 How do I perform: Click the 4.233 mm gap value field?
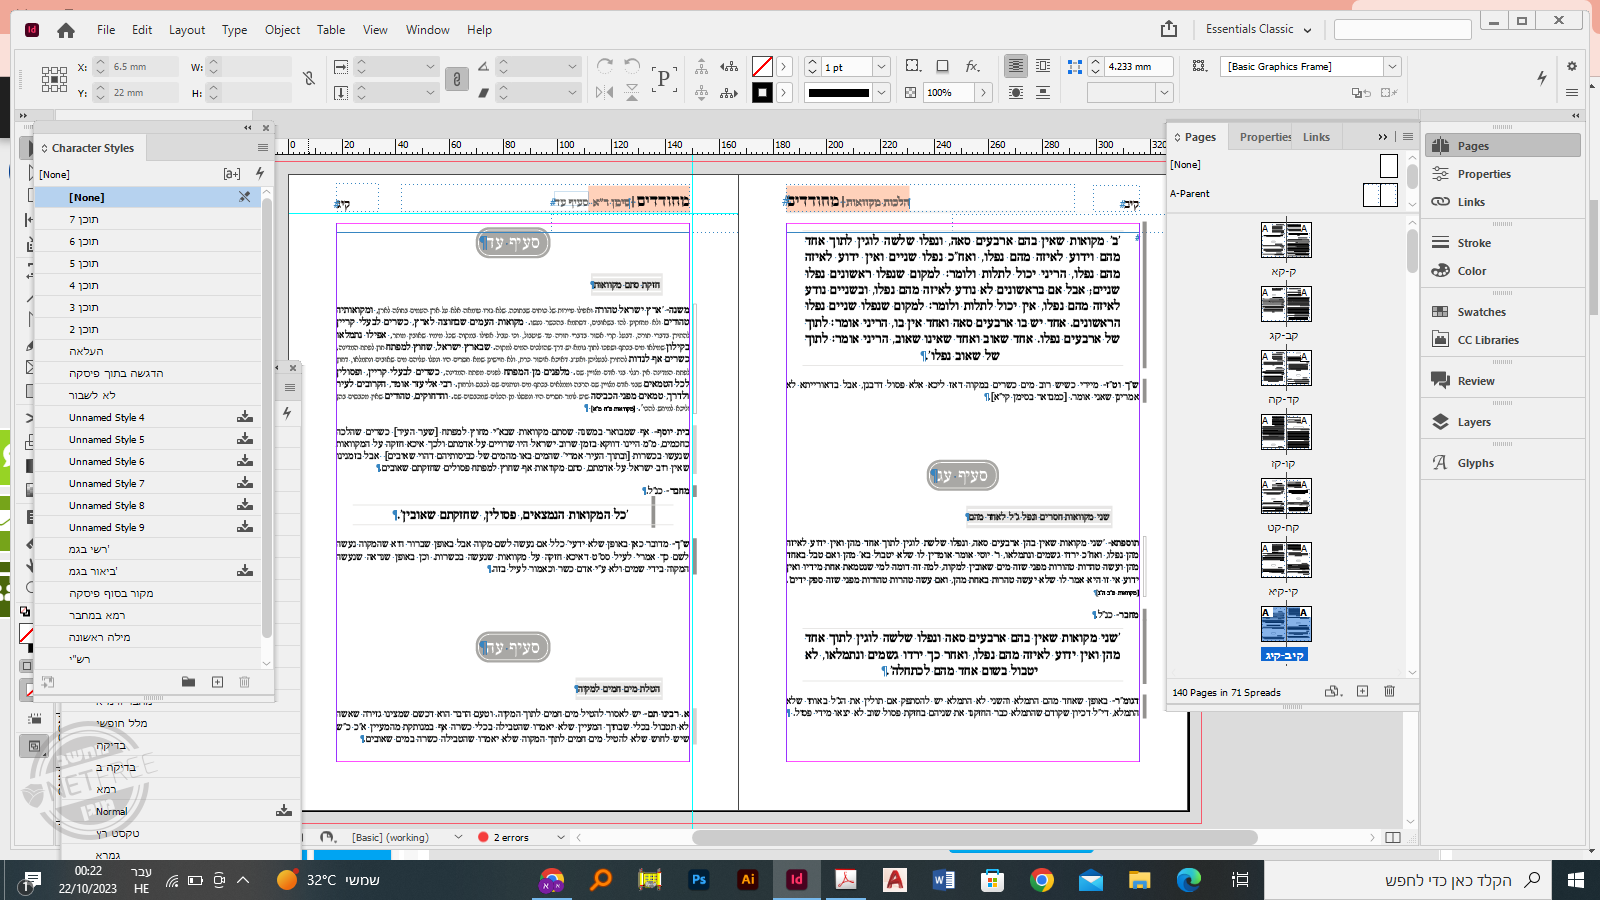pos(1139,67)
